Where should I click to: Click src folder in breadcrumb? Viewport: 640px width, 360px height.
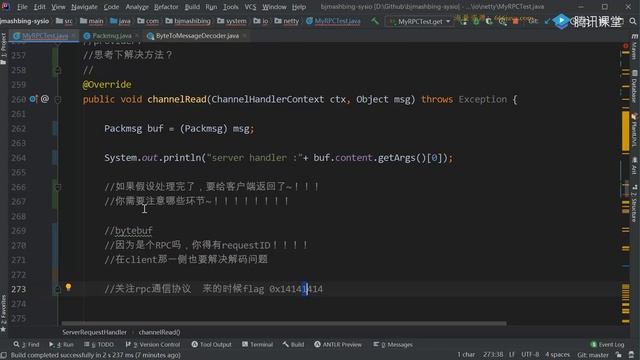pos(64,21)
